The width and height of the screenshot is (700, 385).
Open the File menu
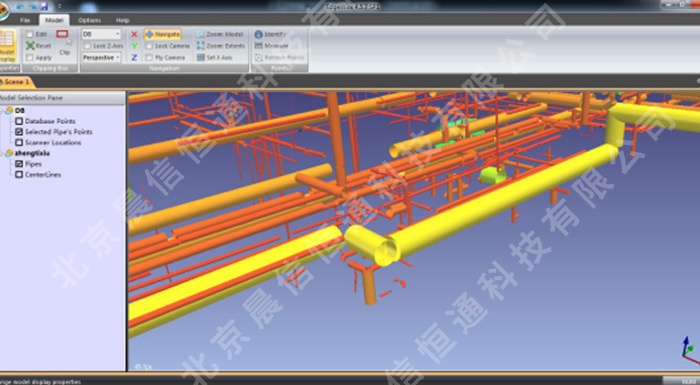25,20
